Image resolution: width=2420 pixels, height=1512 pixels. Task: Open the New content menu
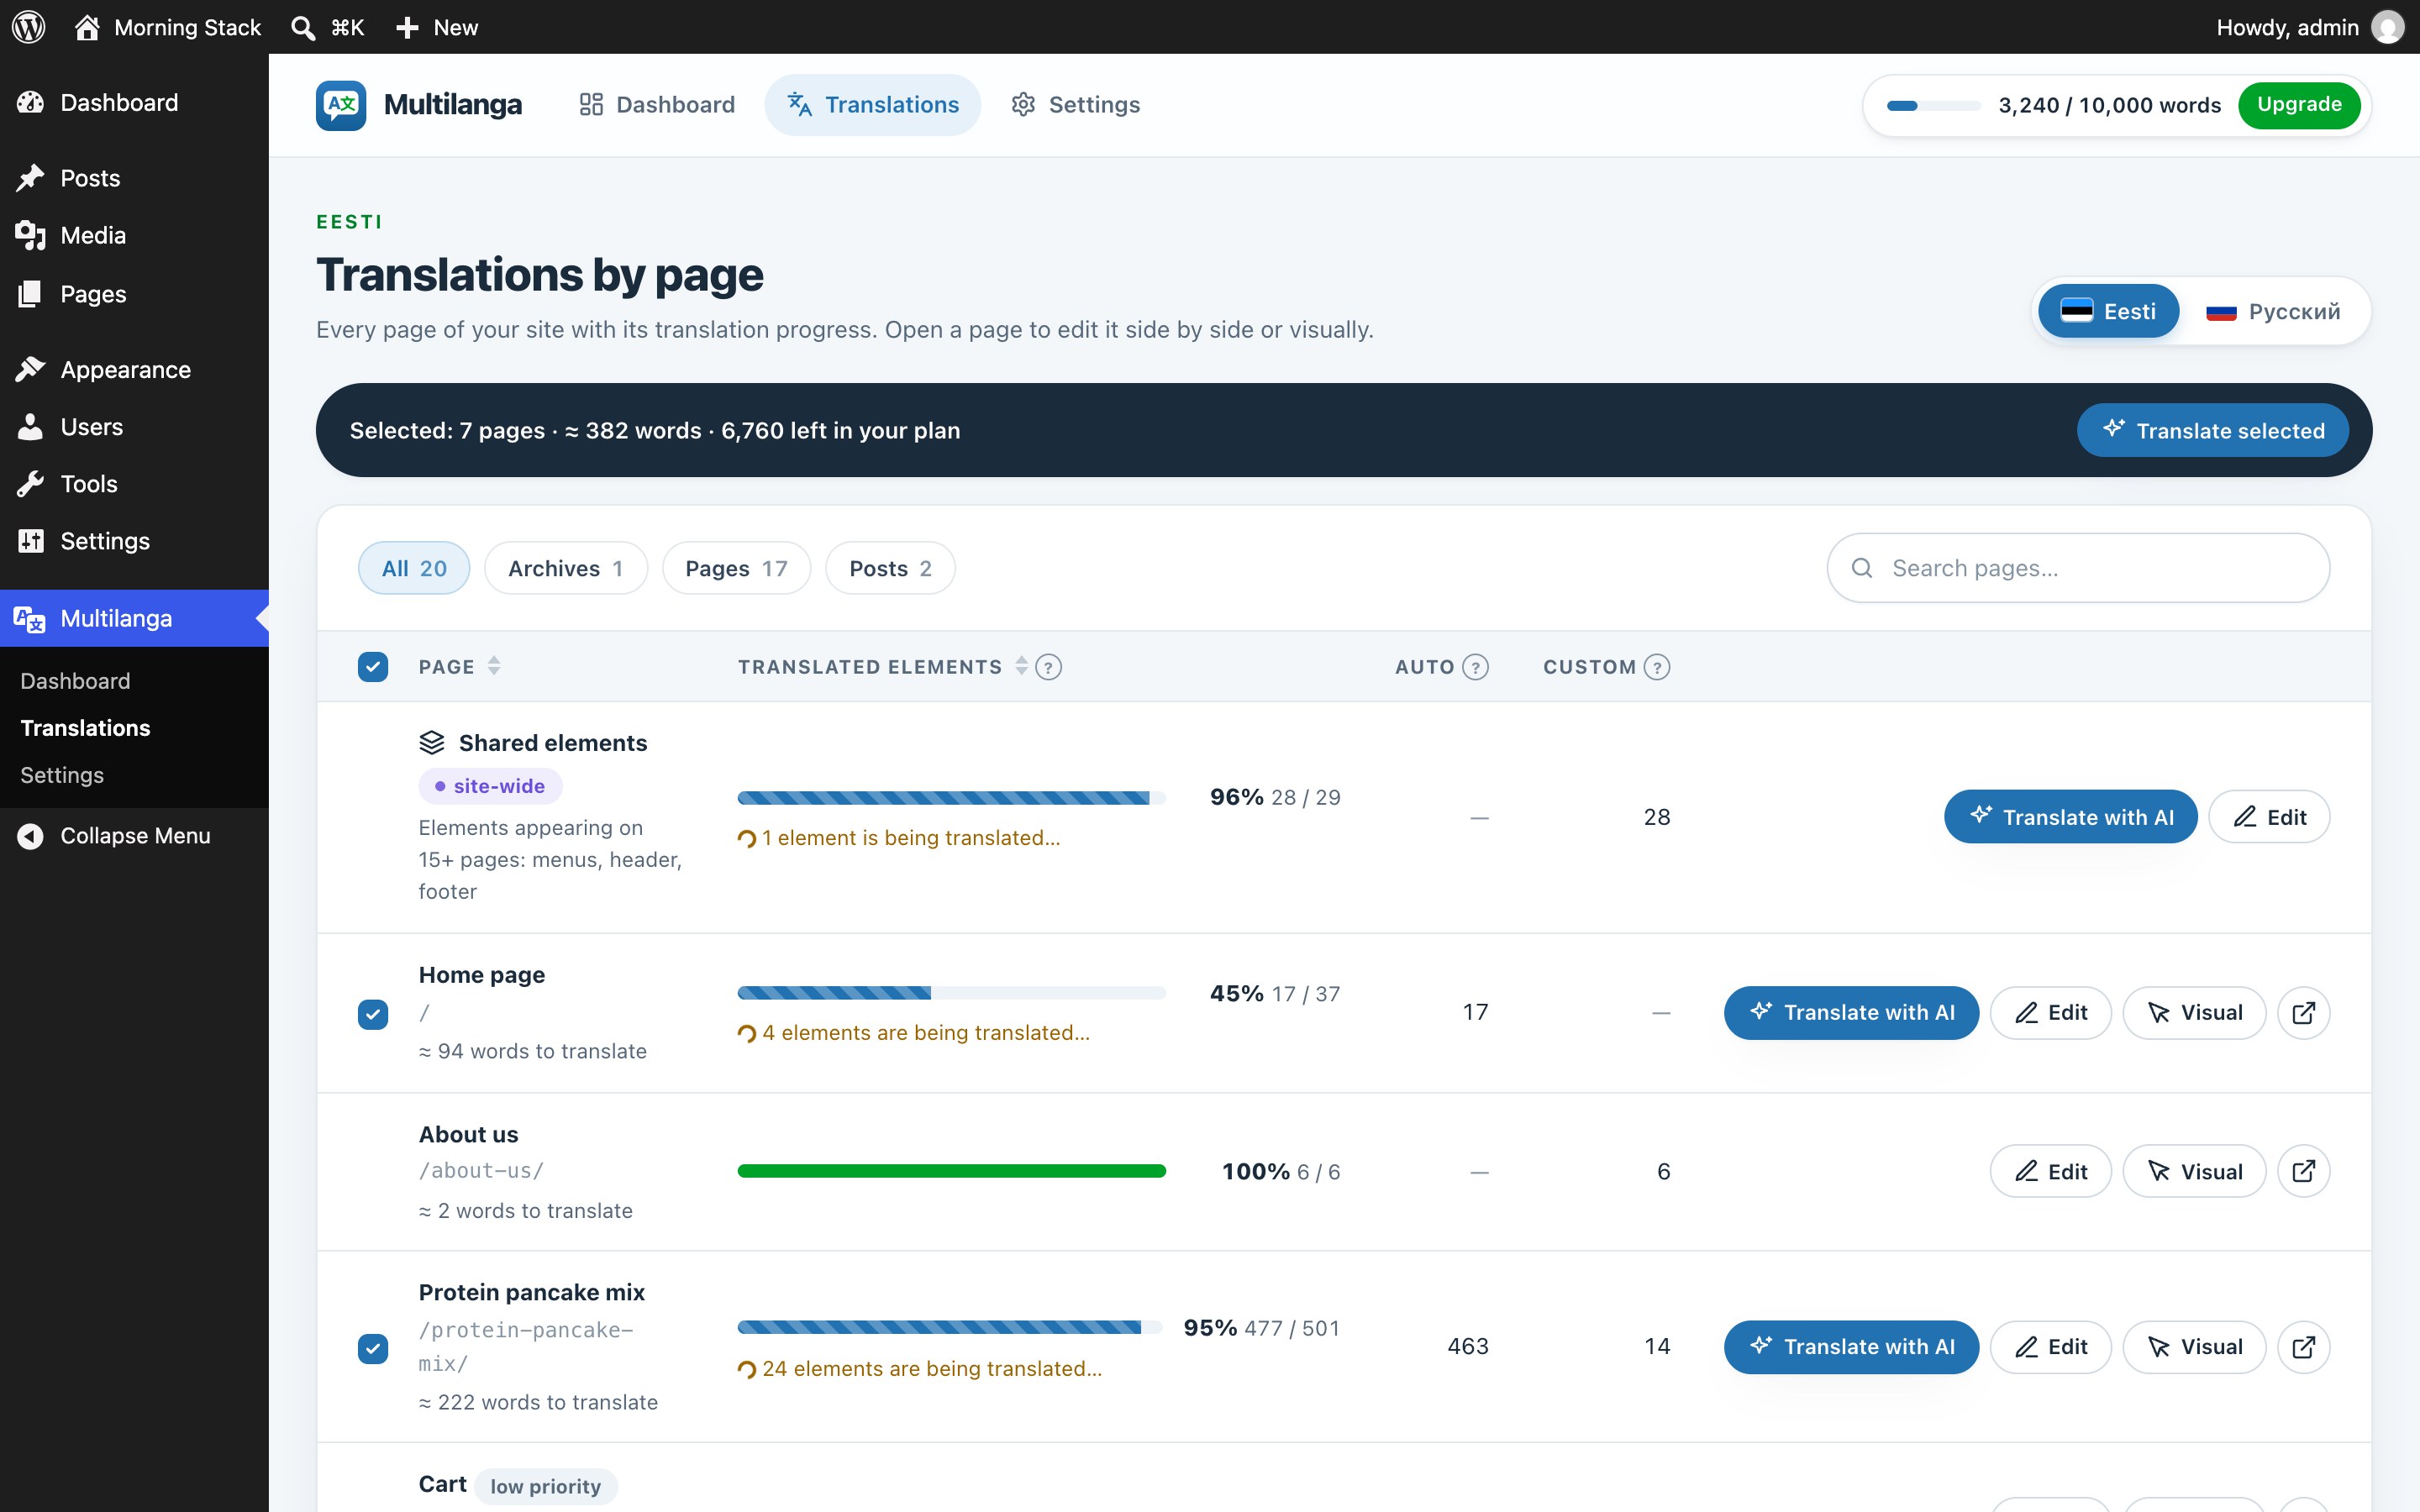tap(437, 27)
